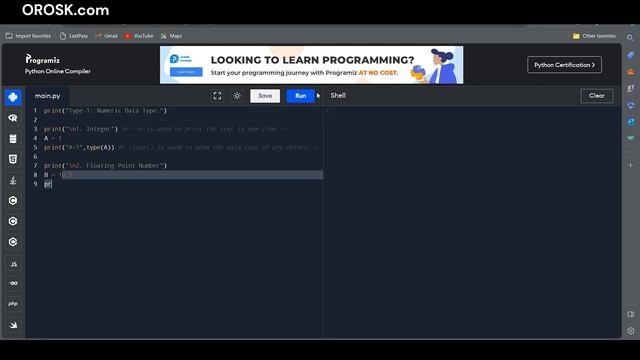Select the Python language icon in sidebar
This screenshot has height=360, width=640.
pos(13,97)
